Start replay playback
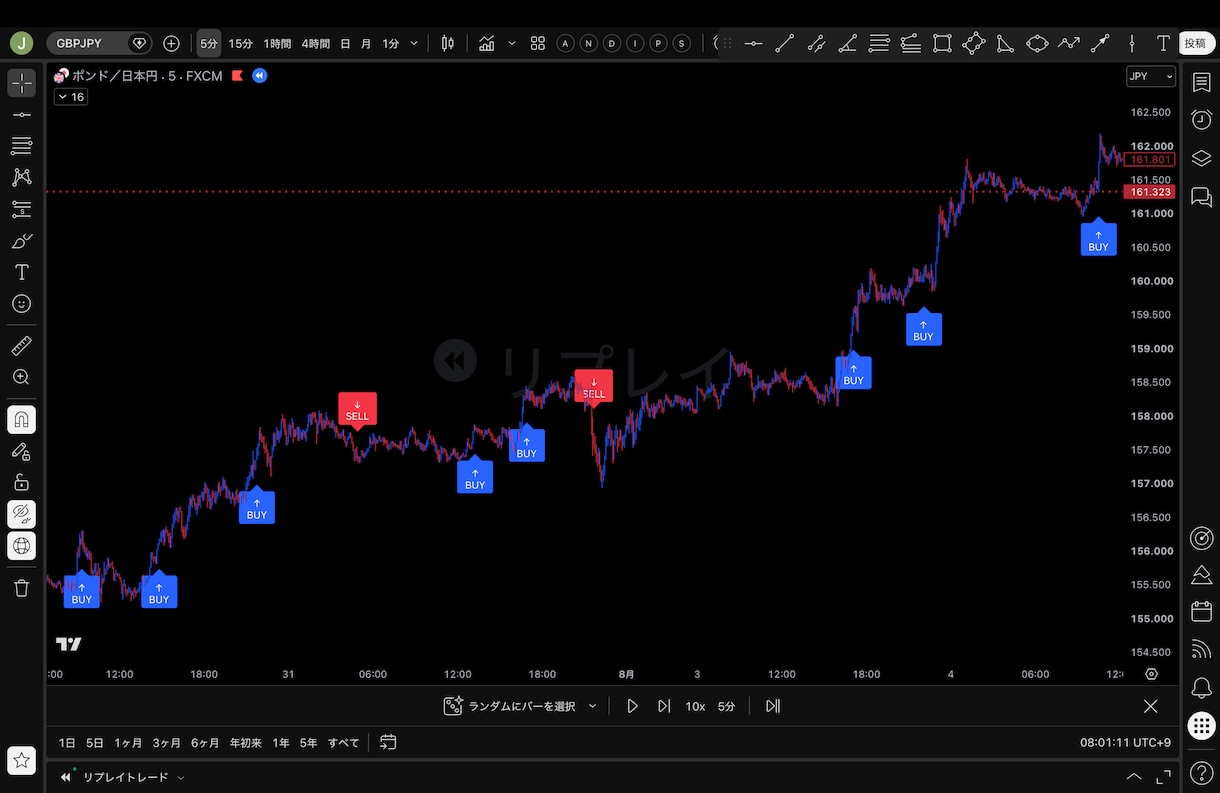 click(x=632, y=706)
